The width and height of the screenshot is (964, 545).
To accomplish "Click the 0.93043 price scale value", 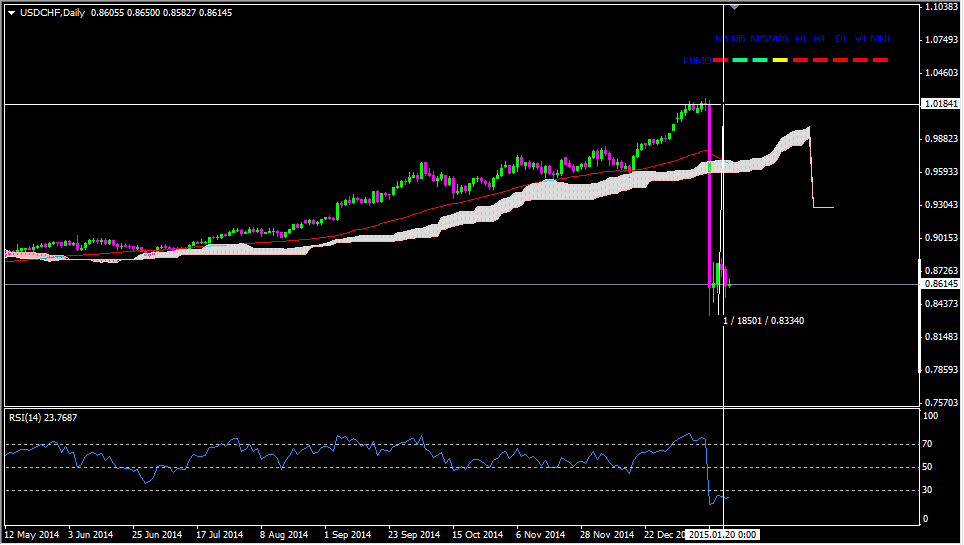I will (941, 205).
